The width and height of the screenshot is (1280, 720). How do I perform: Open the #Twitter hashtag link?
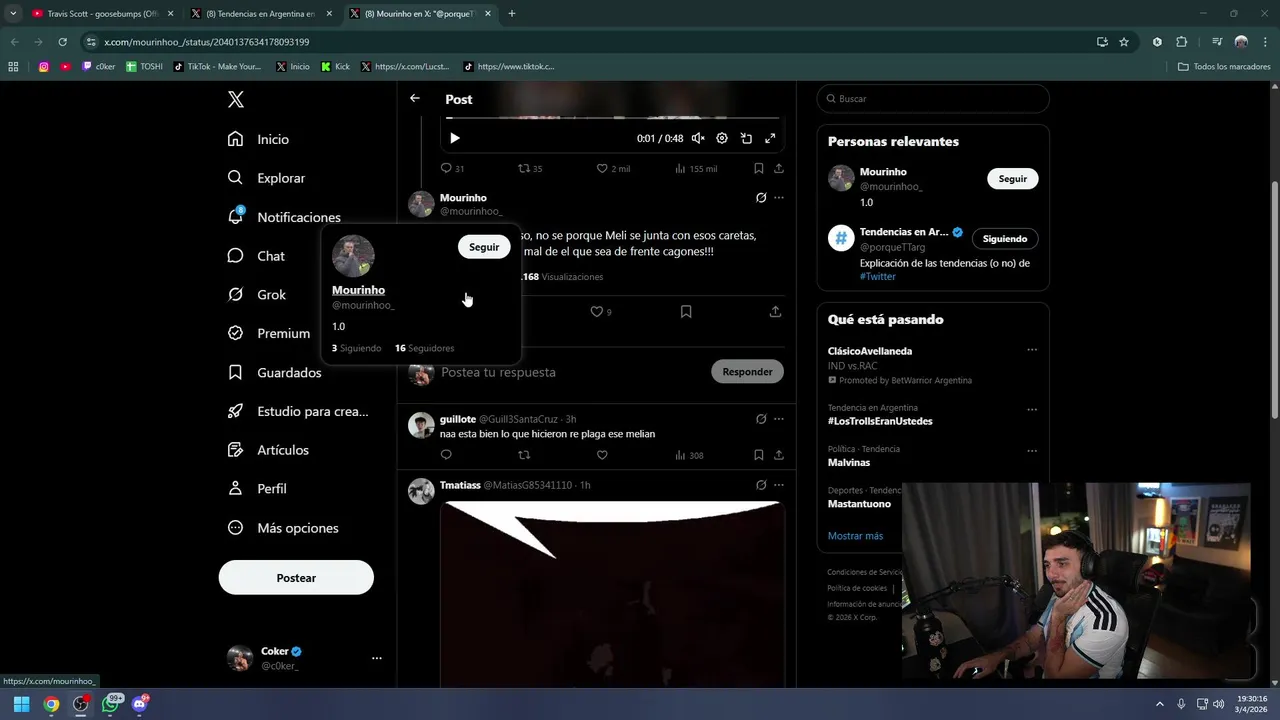click(x=878, y=276)
